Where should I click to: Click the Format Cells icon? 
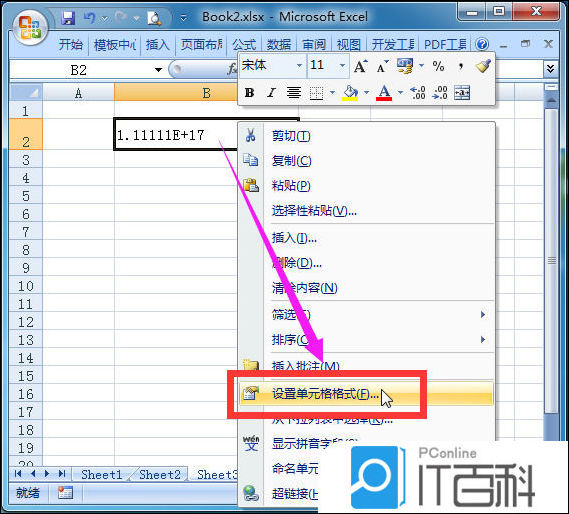[x=251, y=393]
